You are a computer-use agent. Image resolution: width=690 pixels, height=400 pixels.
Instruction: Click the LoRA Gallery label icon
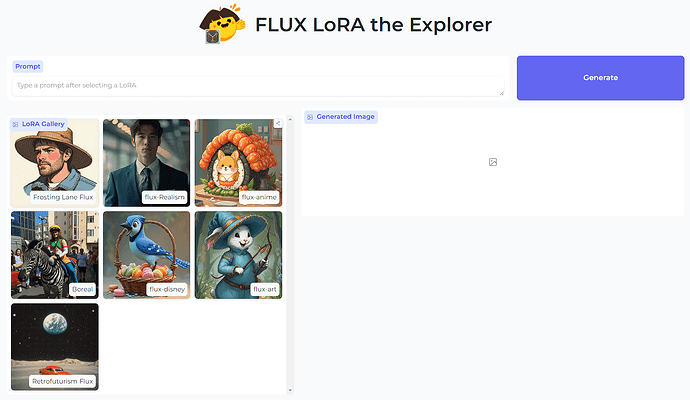tap(15, 125)
